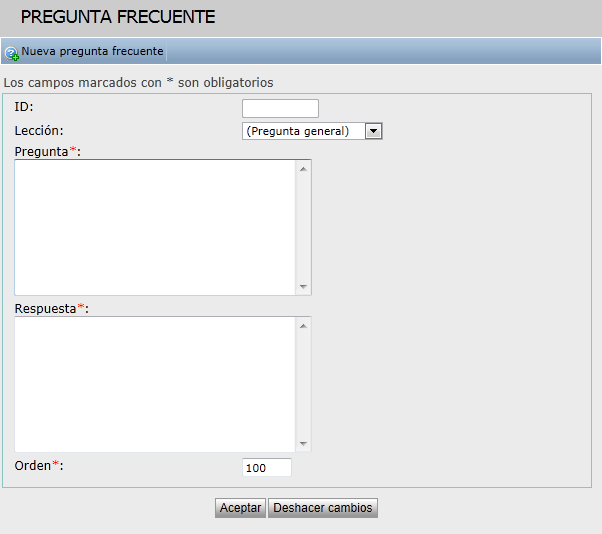Focus the ID input field
The width and height of the screenshot is (602, 534).
coord(280,108)
